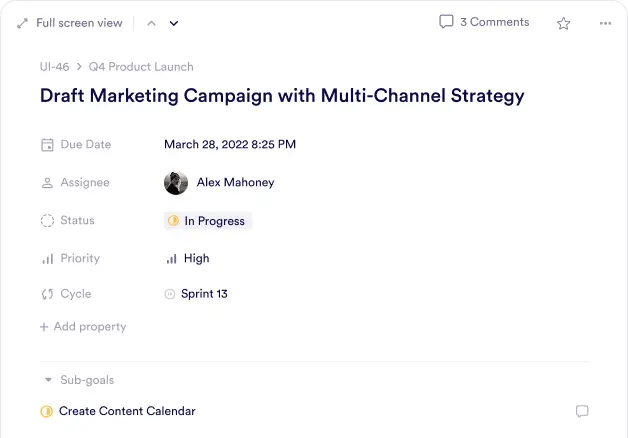Click the Full screen view expand icon
This screenshot has height=438, width=628.
22,23
